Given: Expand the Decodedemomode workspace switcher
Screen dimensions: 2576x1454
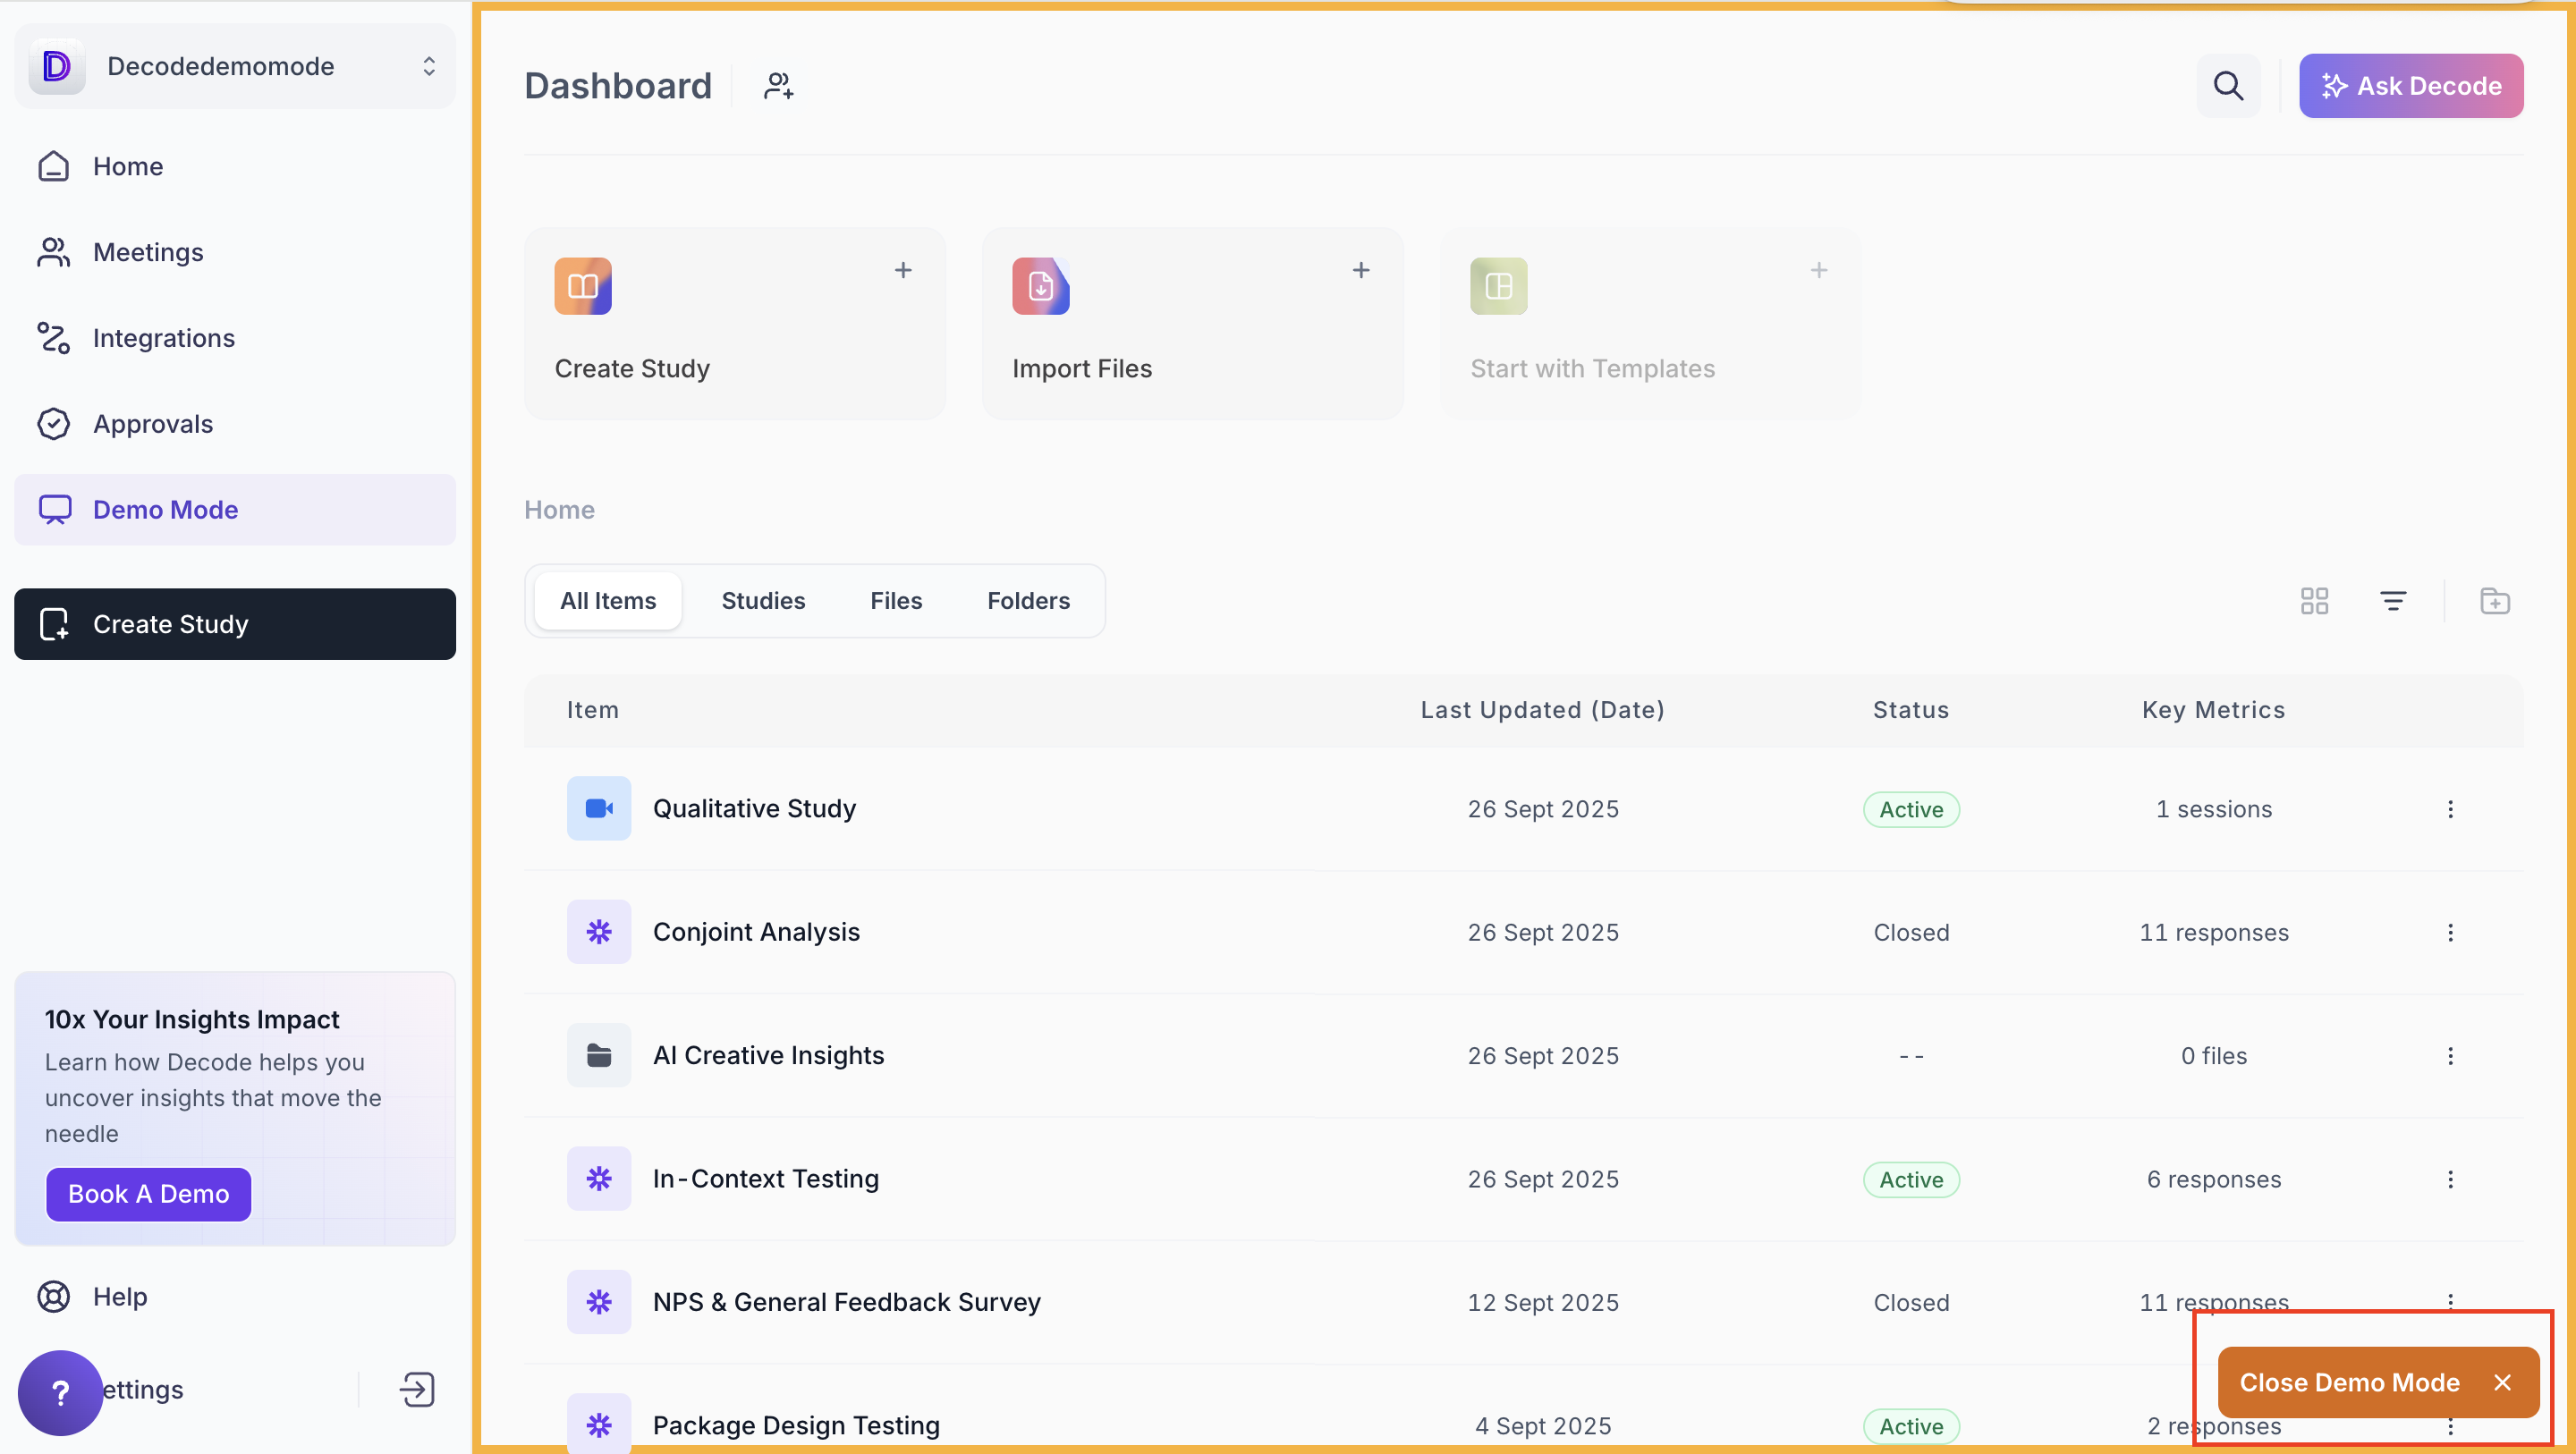Looking at the screenshot, I should click(x=429, y=66).
